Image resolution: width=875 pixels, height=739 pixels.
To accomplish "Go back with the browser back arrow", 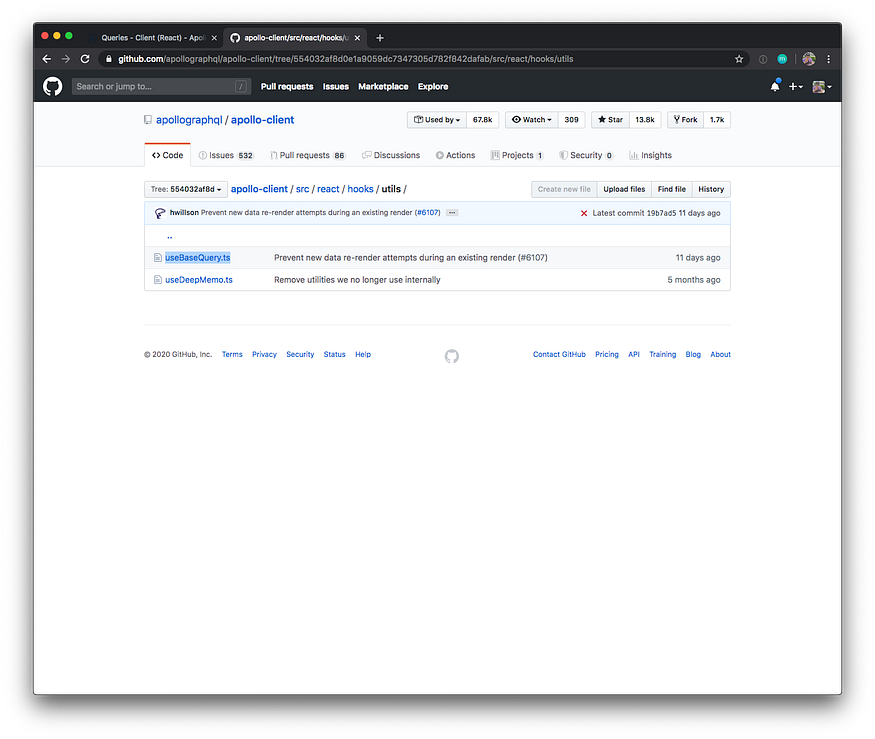I will [x=47, y=59].
